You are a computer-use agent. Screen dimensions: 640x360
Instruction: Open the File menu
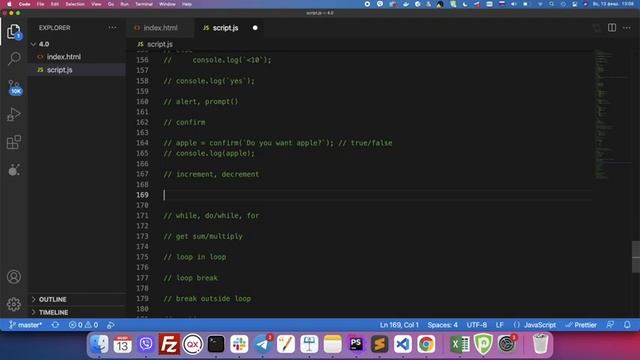40,4
